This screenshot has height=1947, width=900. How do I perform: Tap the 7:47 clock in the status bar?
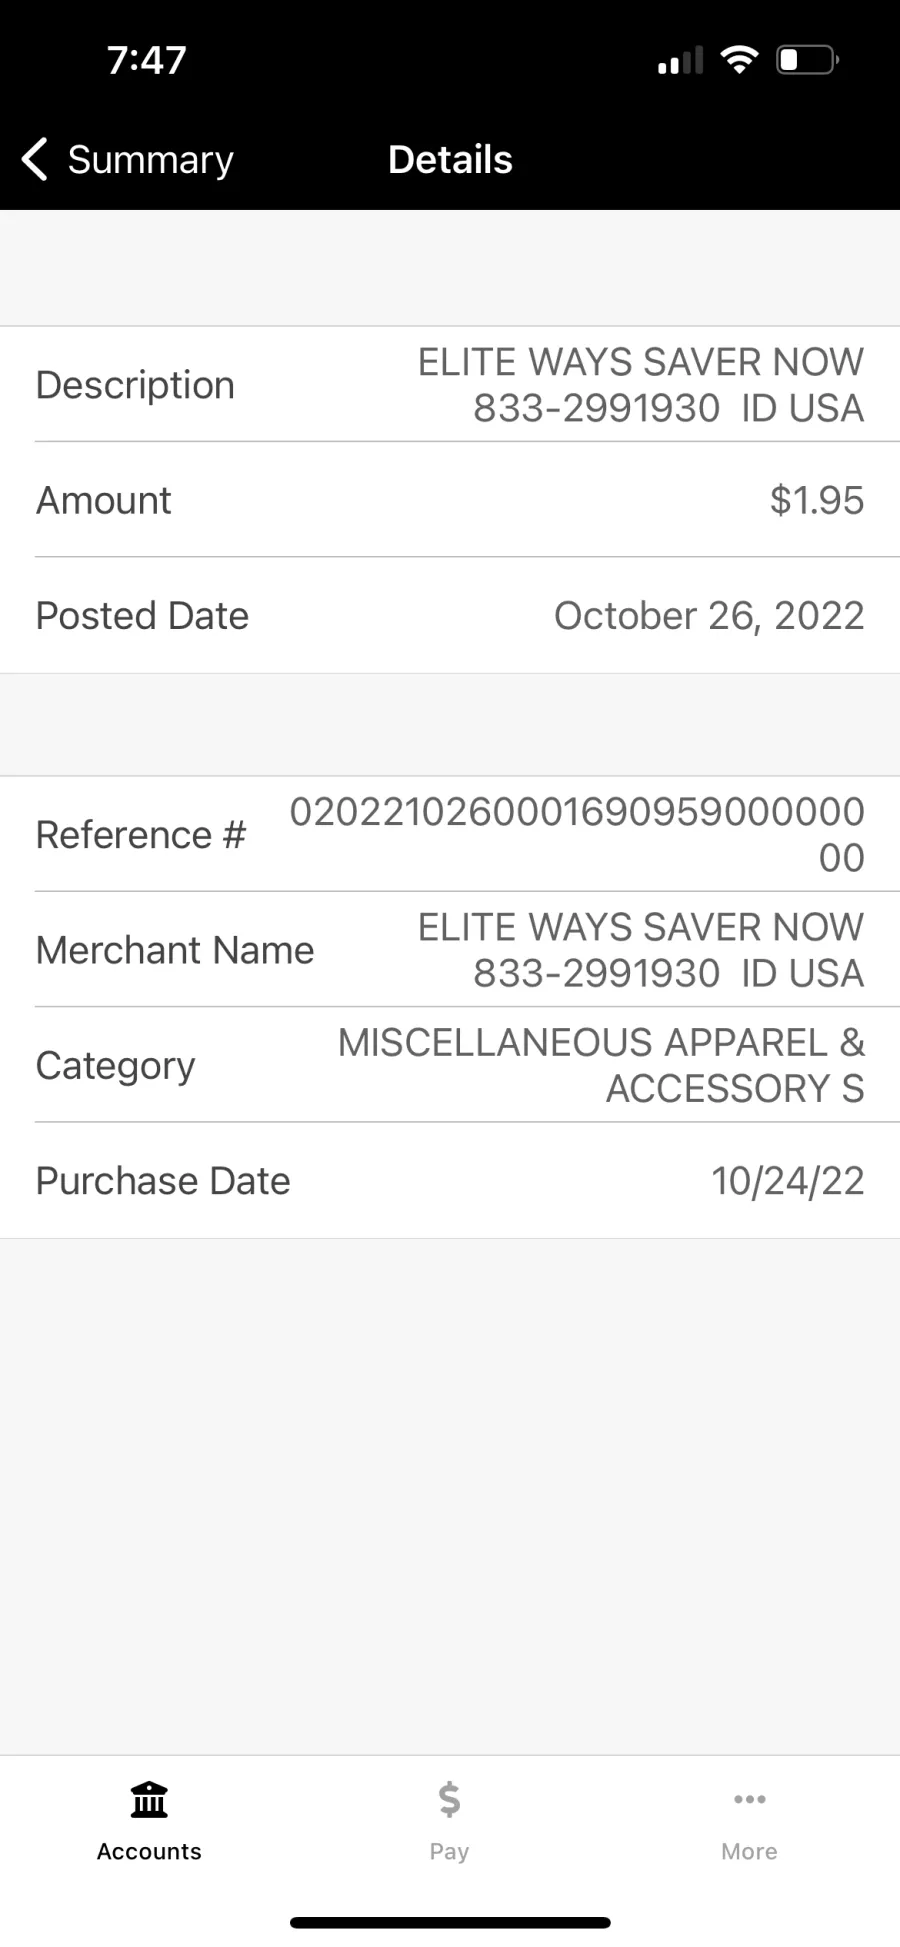[146, 60]
